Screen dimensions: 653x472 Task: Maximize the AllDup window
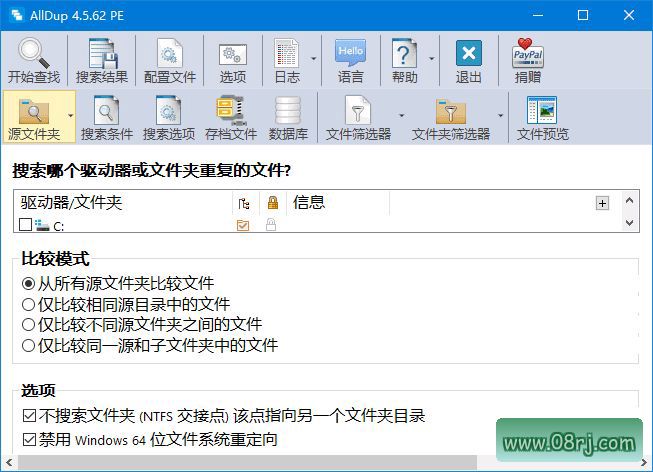[x=583, y=15]
